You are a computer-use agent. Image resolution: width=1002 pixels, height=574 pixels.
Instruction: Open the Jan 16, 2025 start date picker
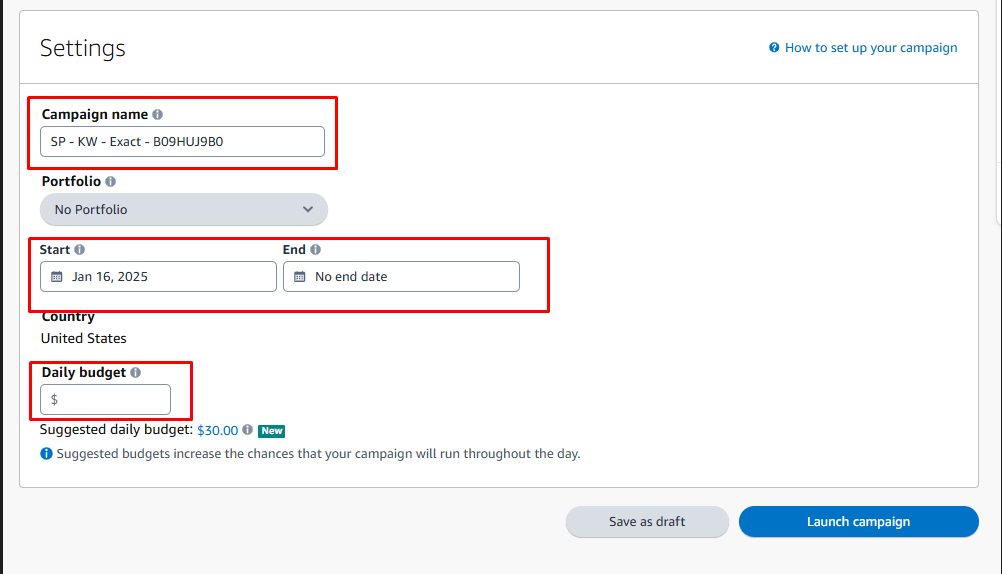tap(158, 277)
